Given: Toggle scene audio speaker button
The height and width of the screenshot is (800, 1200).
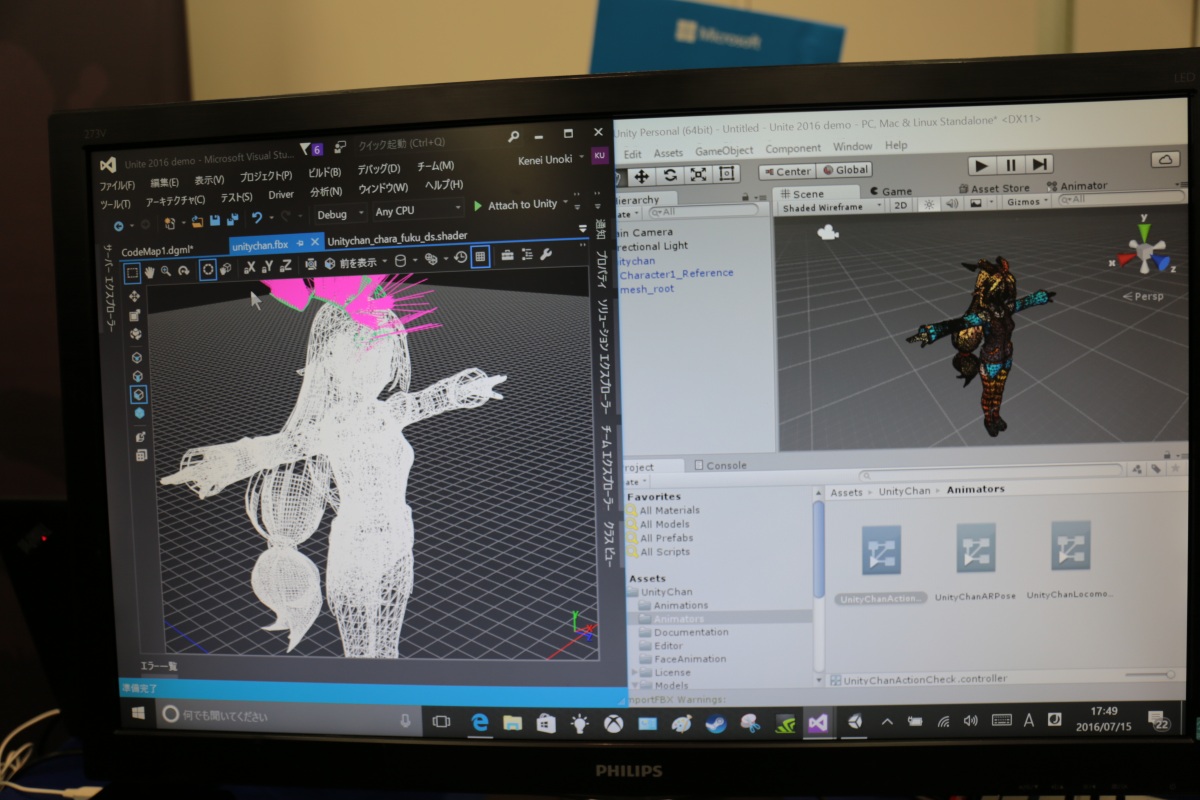Looking at the screenshot, I should (x=951, y=204).
